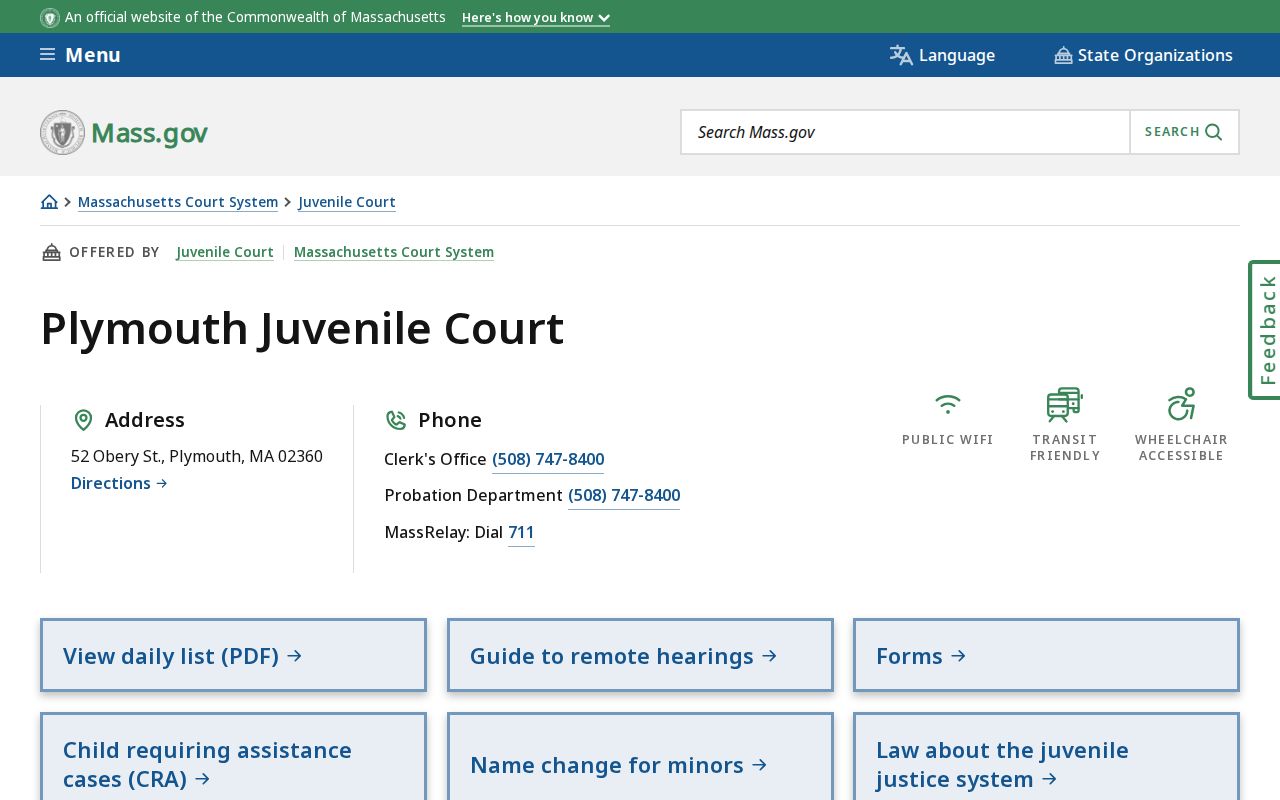The width and height of the screenshot is (1280, 800).
Task: Click the Massachusetts seal icon in green banner
Action: [x=50, y=18]
